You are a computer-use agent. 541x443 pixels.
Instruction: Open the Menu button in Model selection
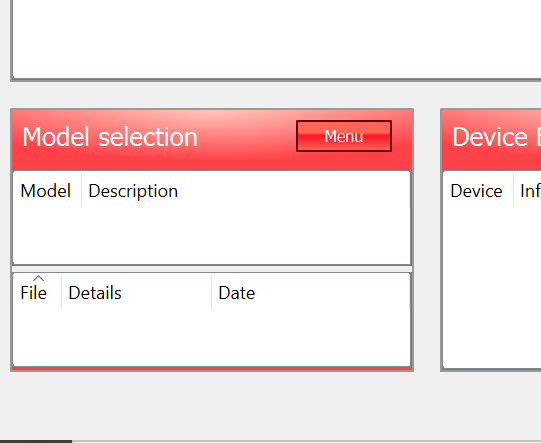(x=344, y=136)
